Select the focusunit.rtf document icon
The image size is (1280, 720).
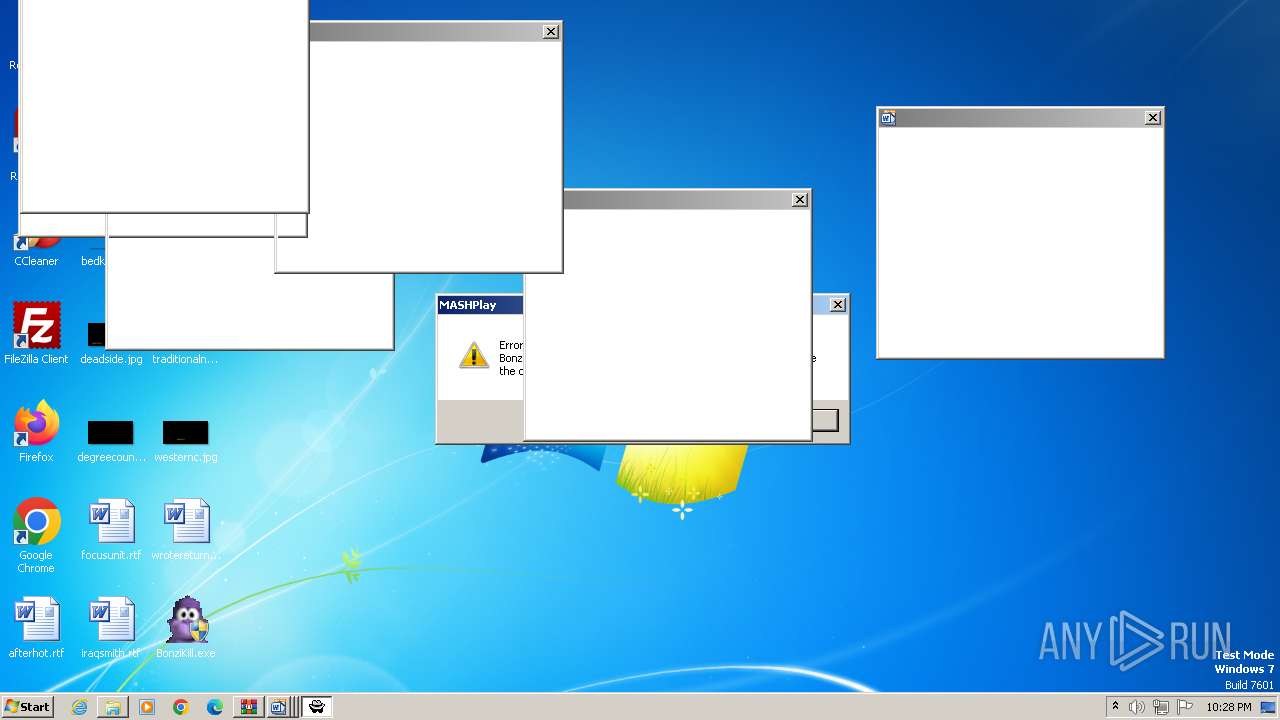pyautogui.click(x=111, y=530)
